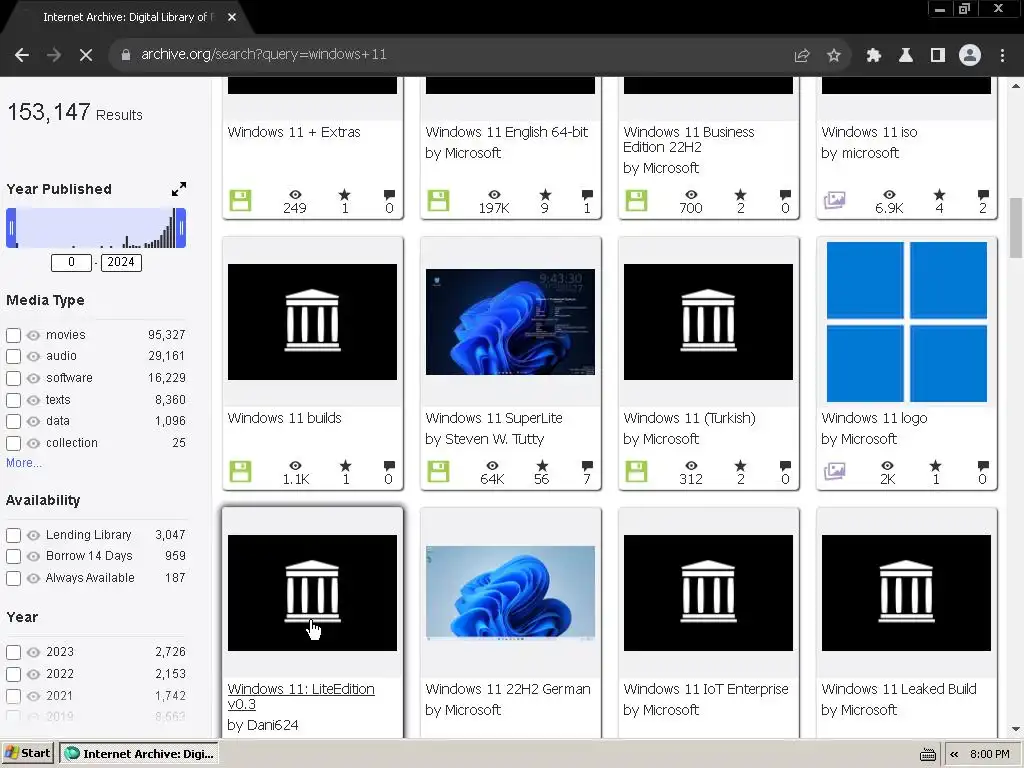This screenshot has width=1024, height=768.
Task: Bookmark this page with the star icon
Action: pyautogui.click(x=834, y=56)
